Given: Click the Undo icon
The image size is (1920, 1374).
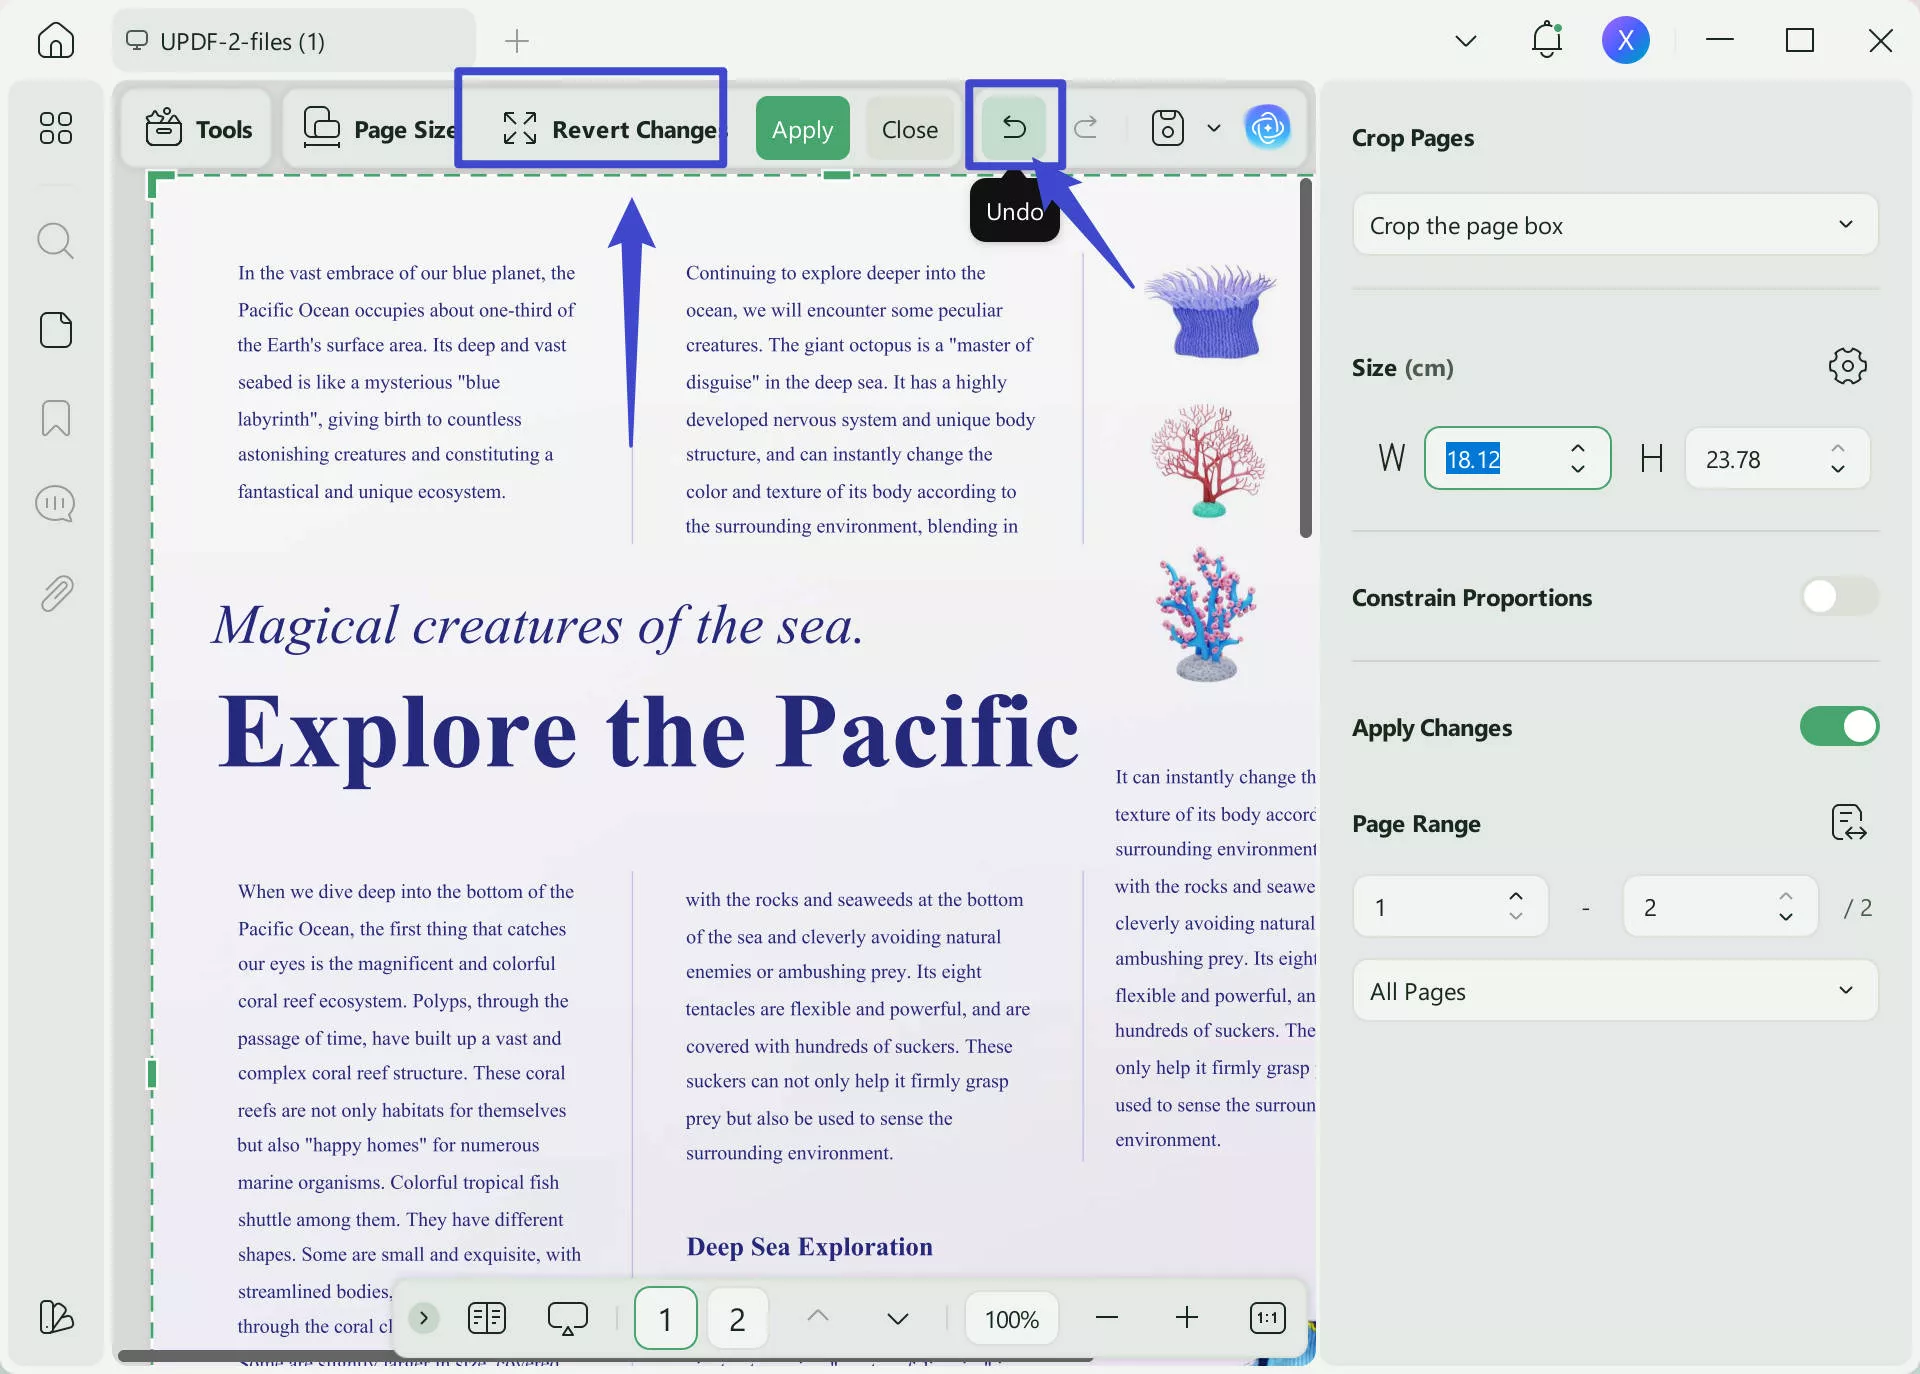Looking at the screenshot, I should 1013,128.
